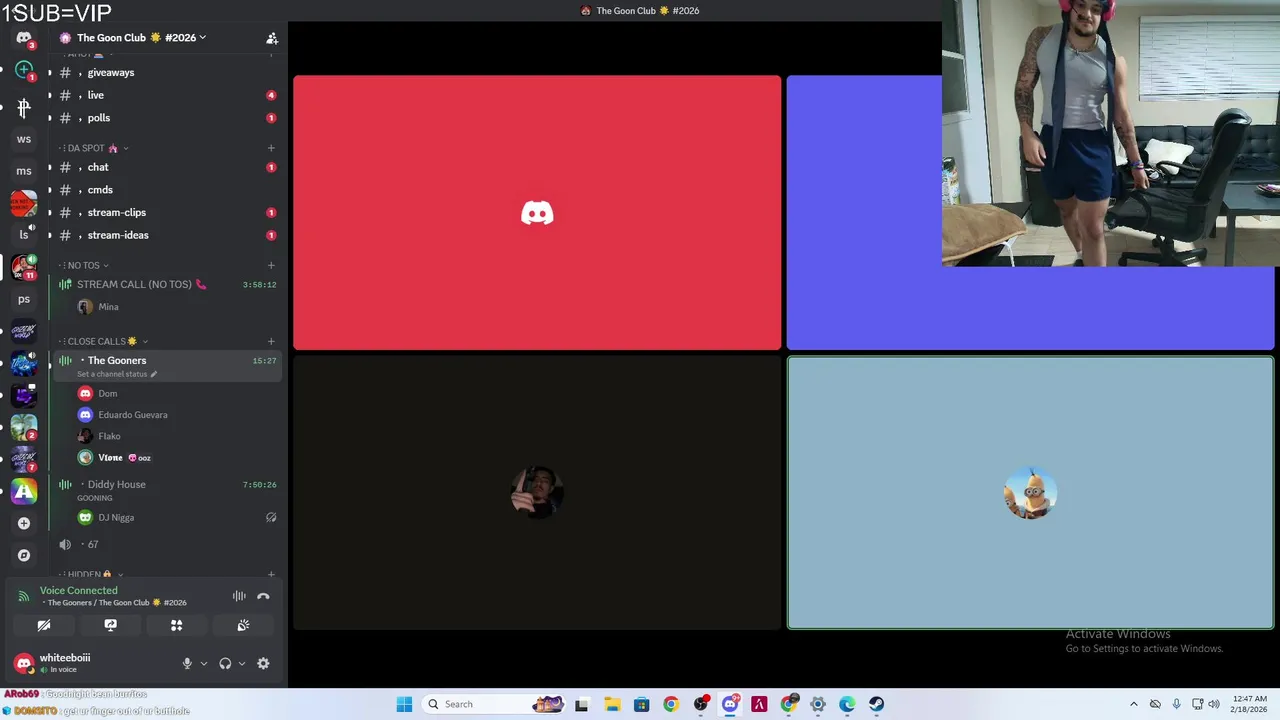
Task: Expand the HIDDEN category
Action: pyautogui.click(x=91, y=574)
